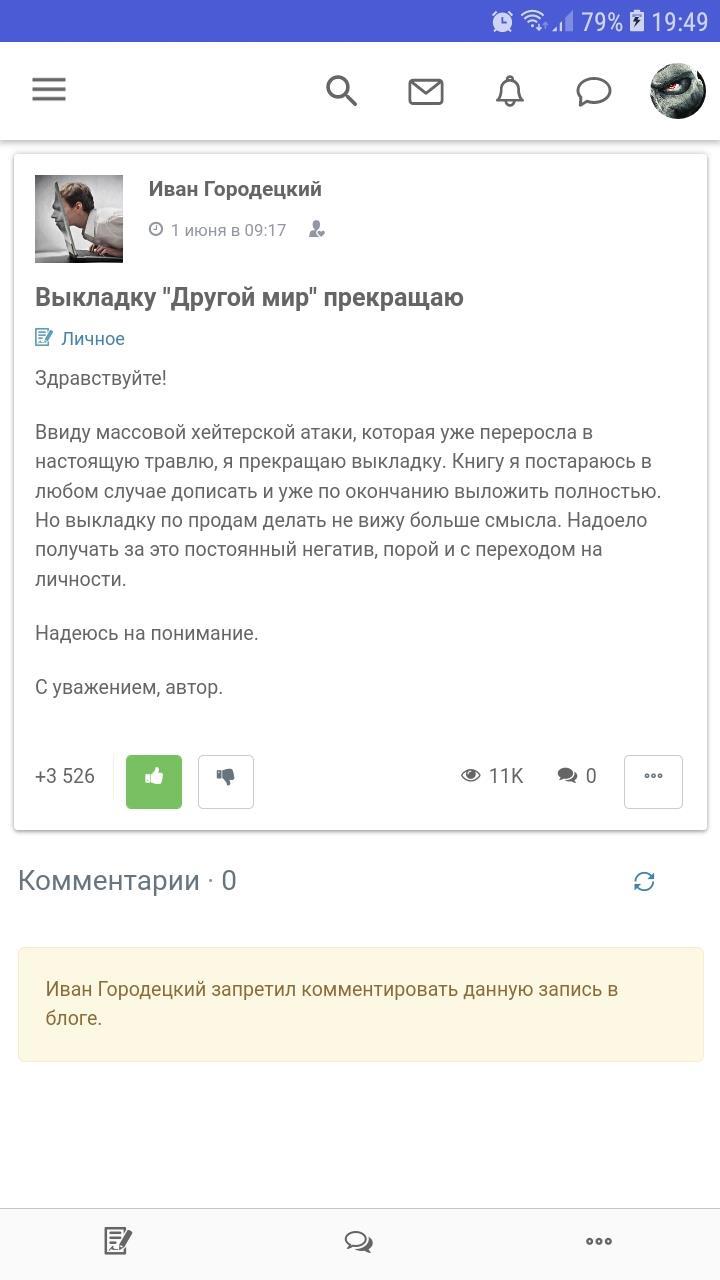This screenshot has height=1280, width=720.
Task: Open notifications bell icon
Action: tap(510, 92)
